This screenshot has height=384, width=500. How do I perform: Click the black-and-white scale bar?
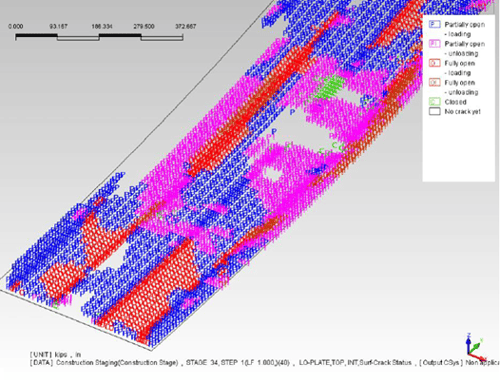click(99, 37)
